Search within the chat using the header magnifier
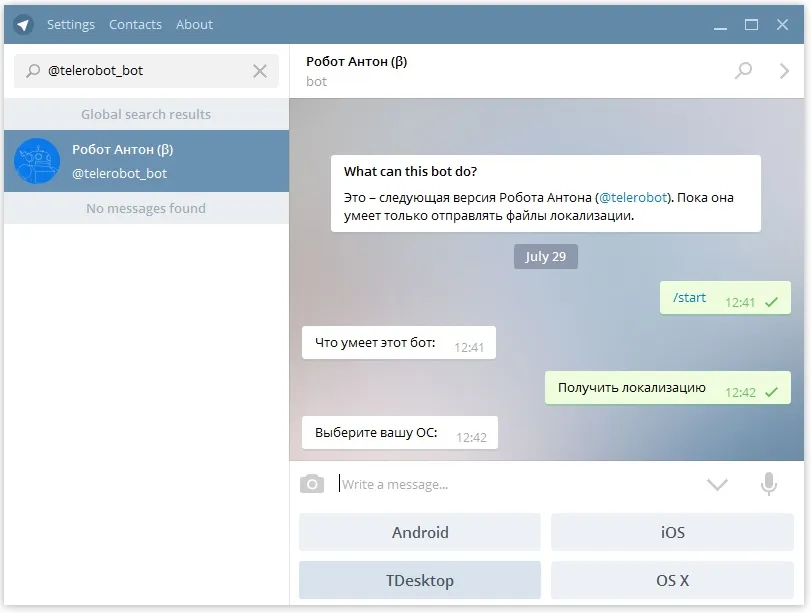 coord(743,70)
